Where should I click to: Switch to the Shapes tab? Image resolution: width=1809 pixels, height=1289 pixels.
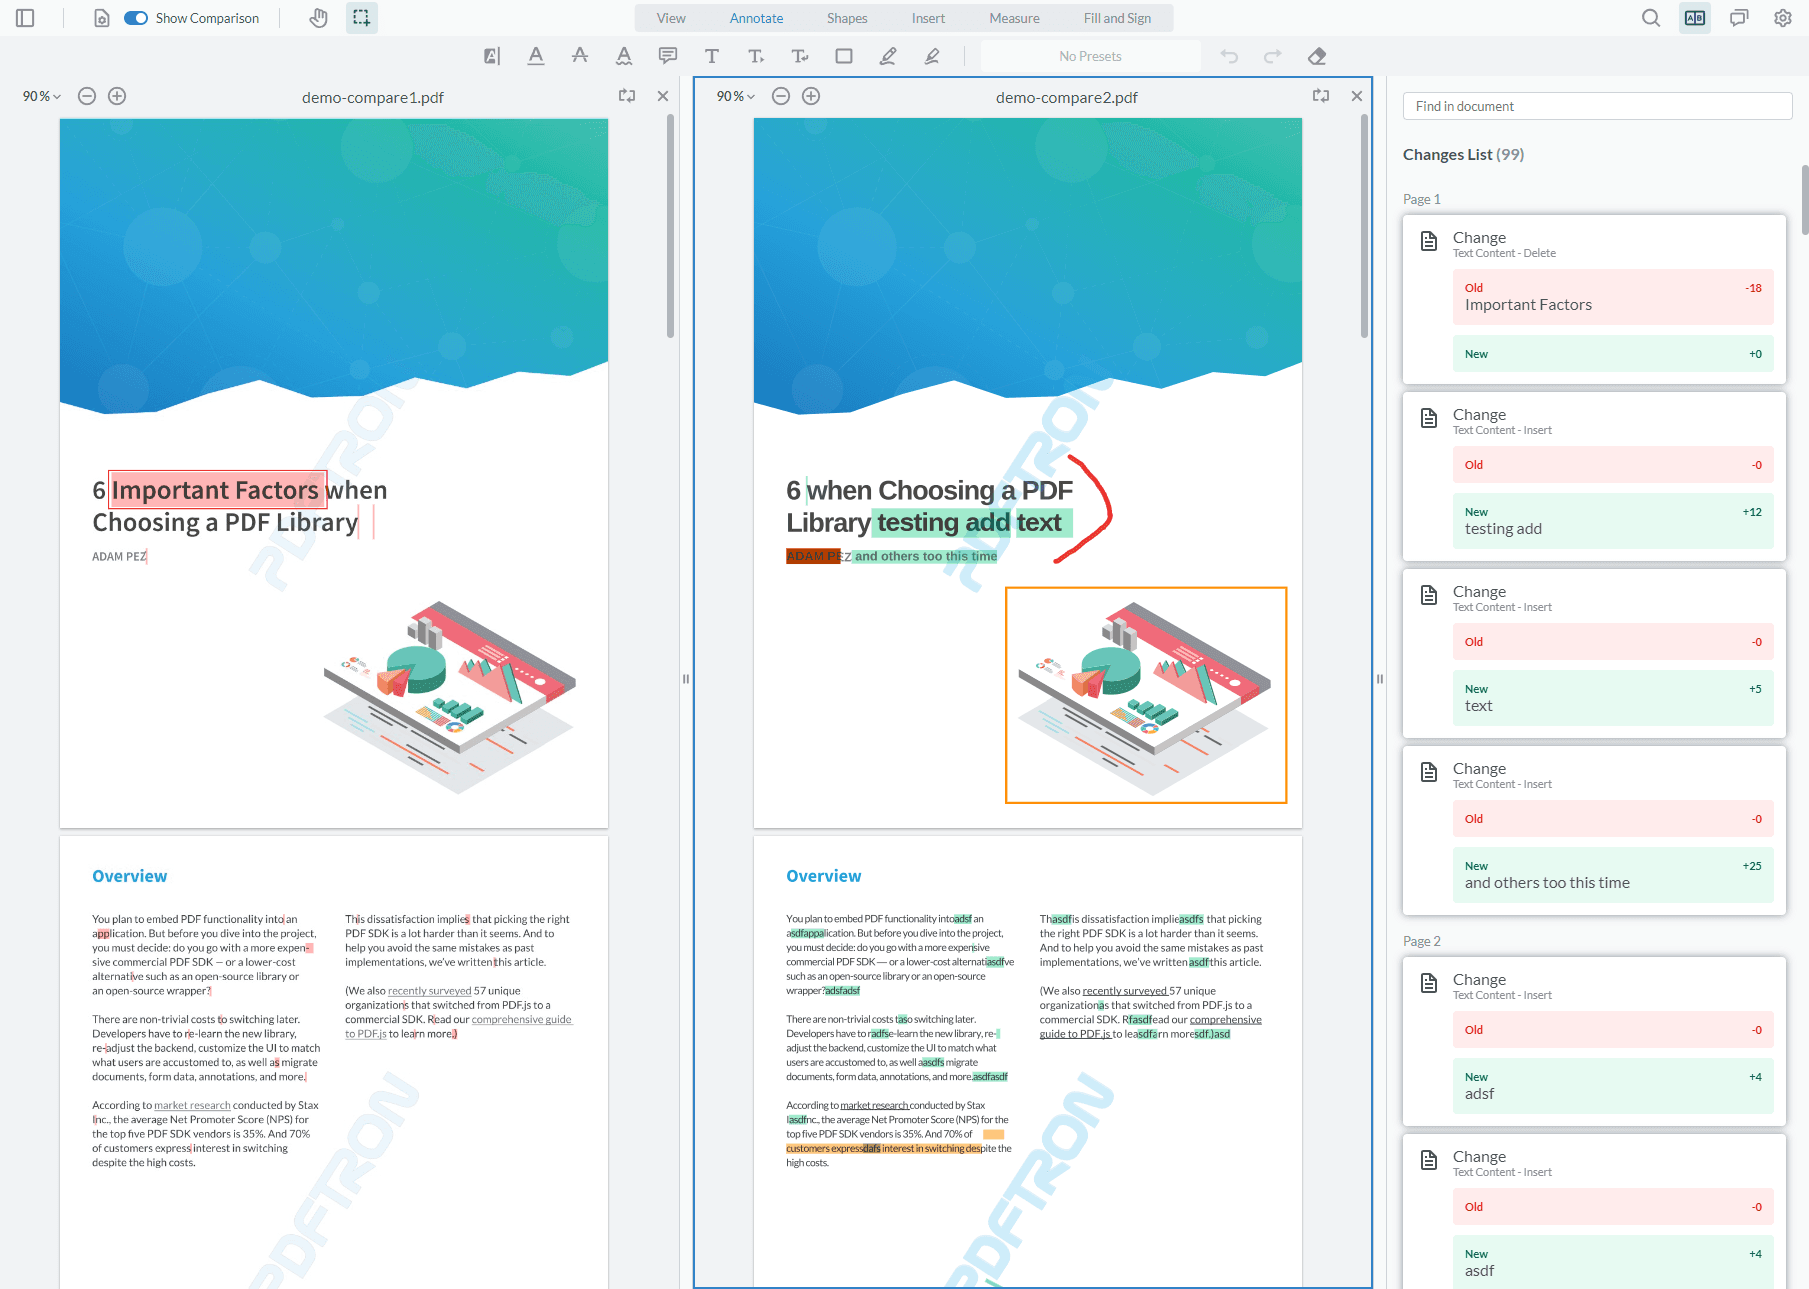846,18
